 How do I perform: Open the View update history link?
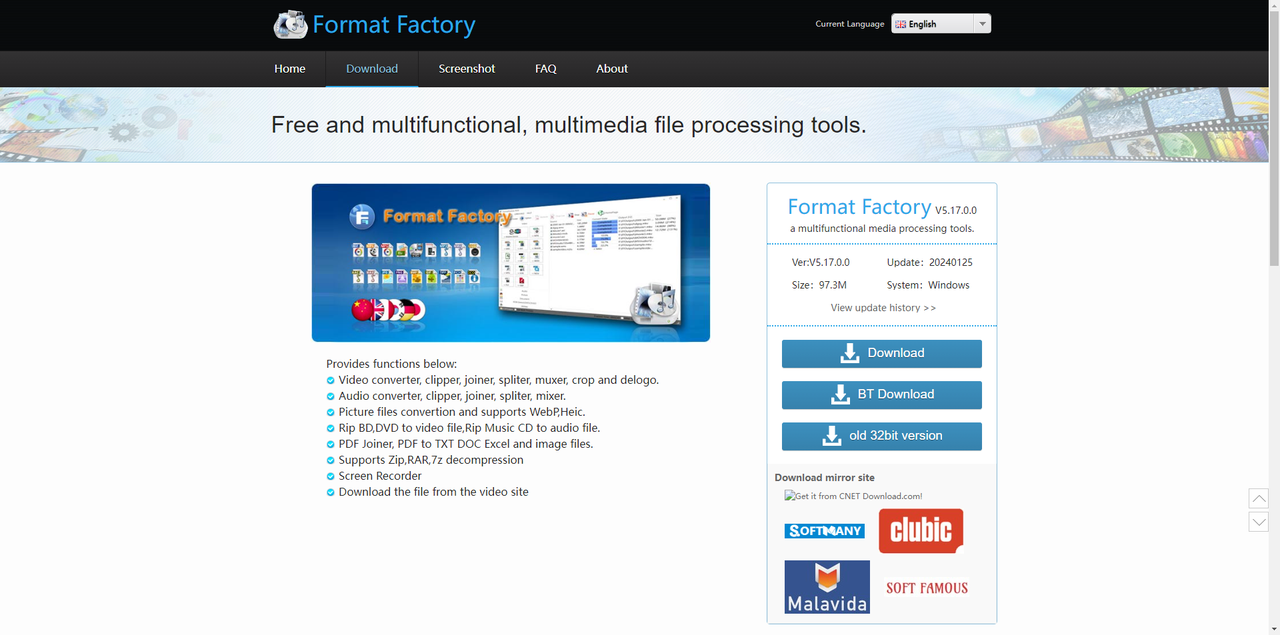[x=883, y=308]
